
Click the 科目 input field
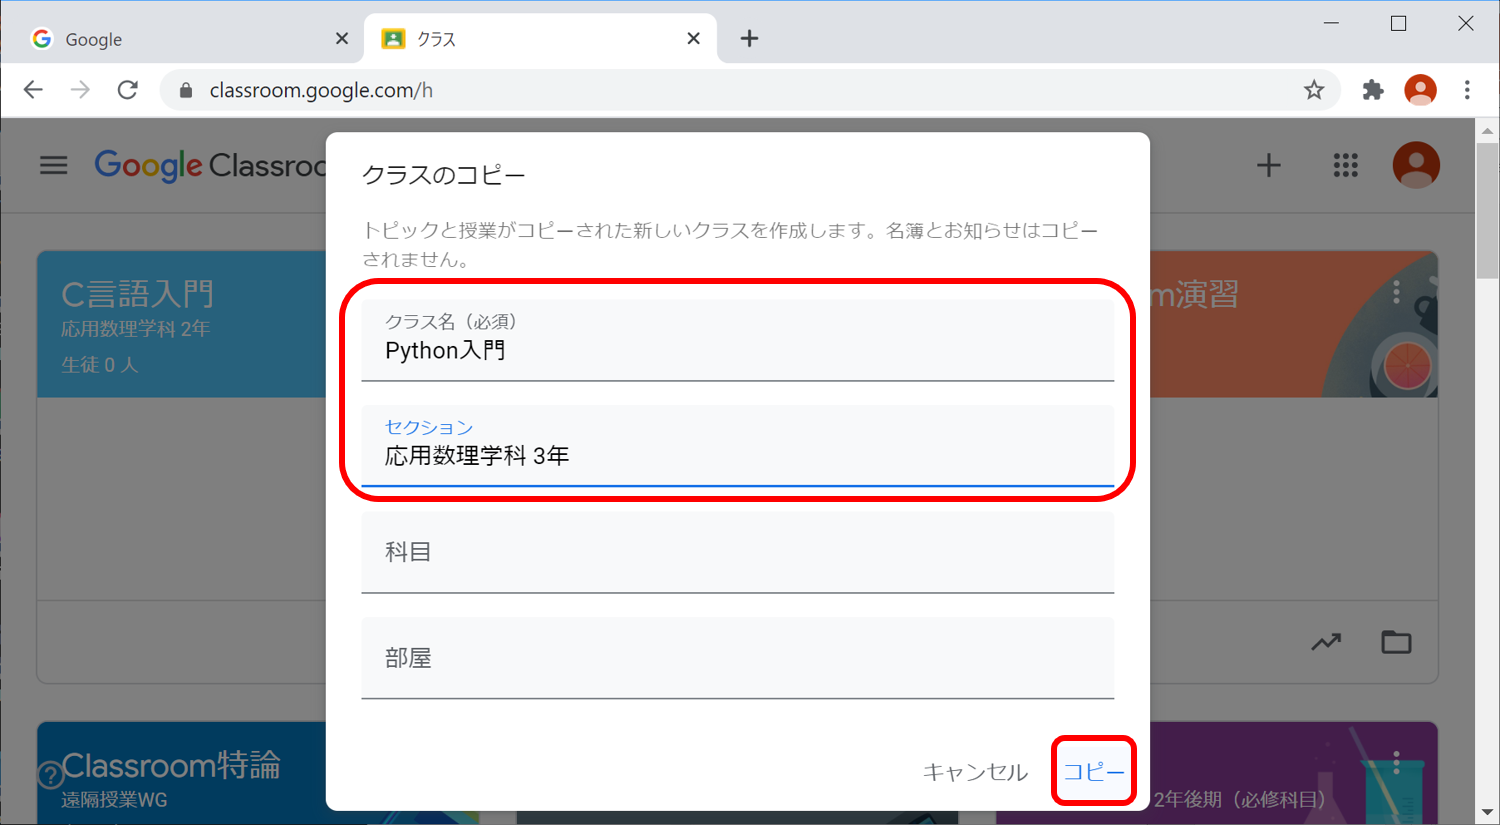pos(738,552)
